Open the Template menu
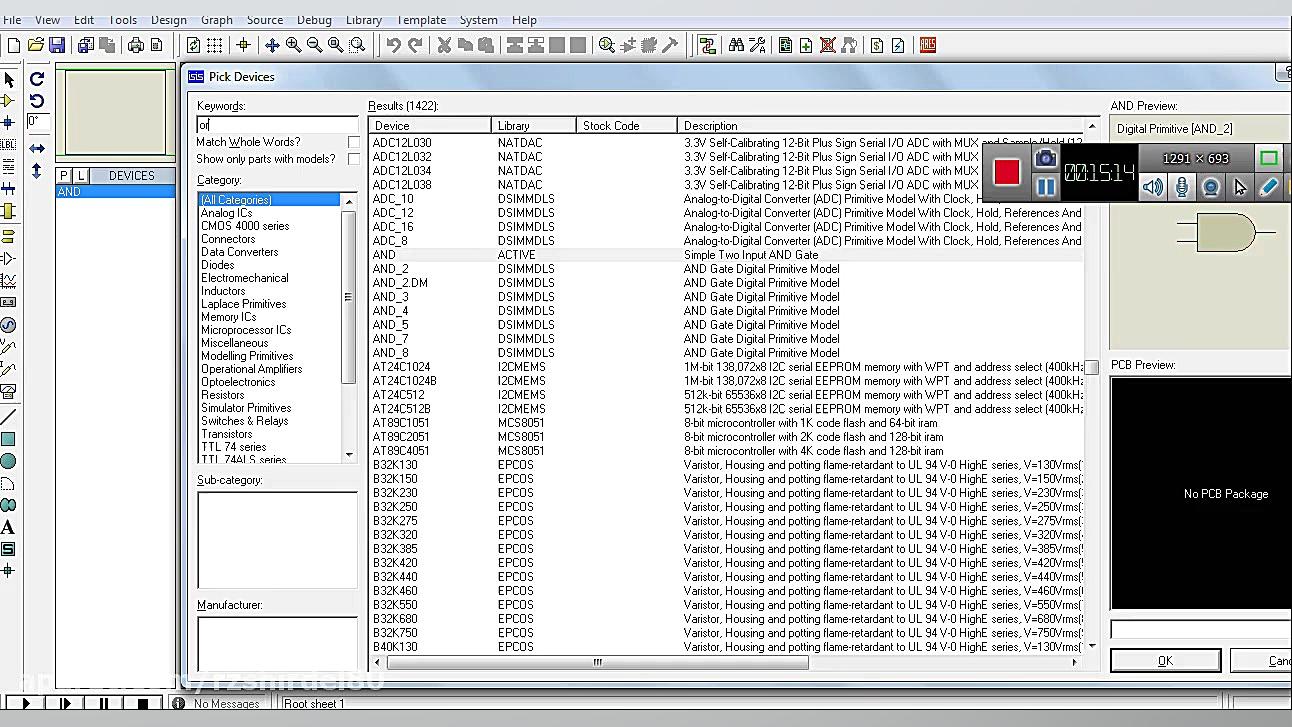 [x=421, y=20]
